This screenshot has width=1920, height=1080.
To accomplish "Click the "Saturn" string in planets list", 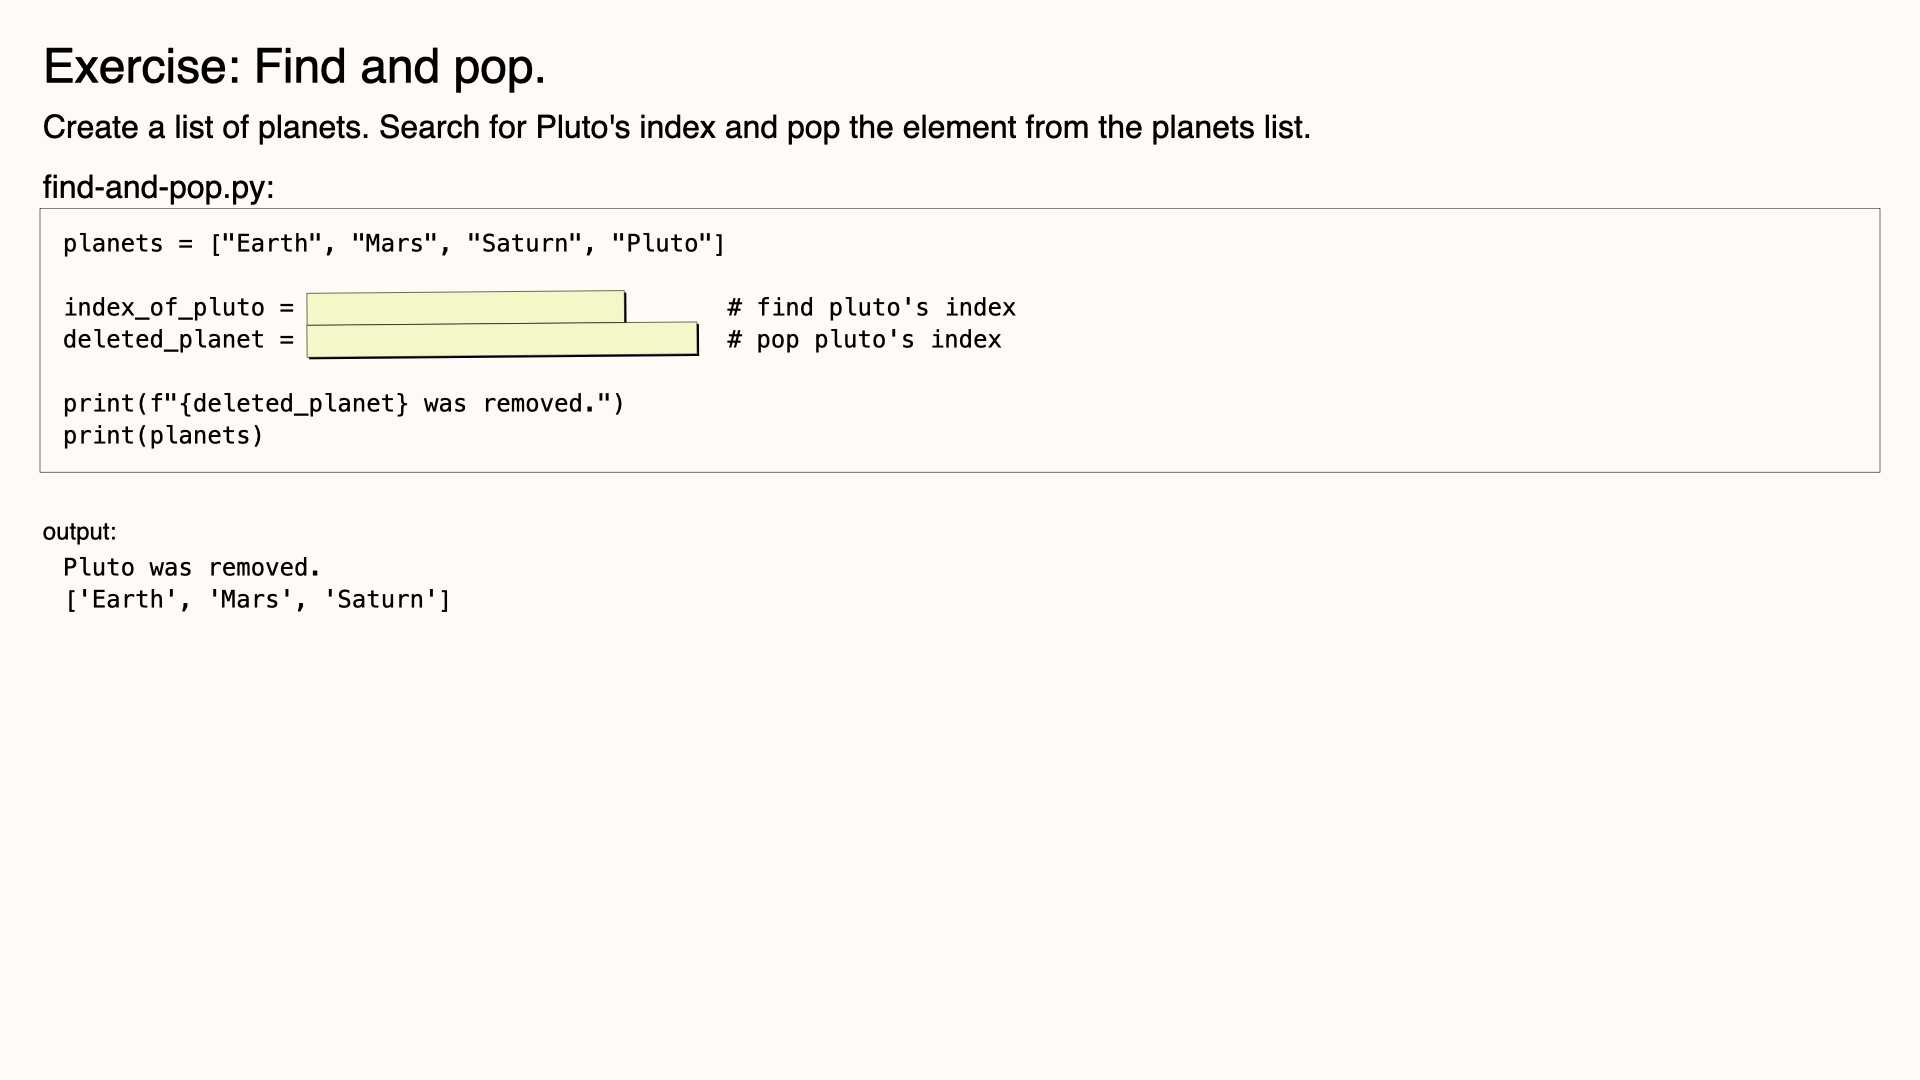I will point(524,244).
